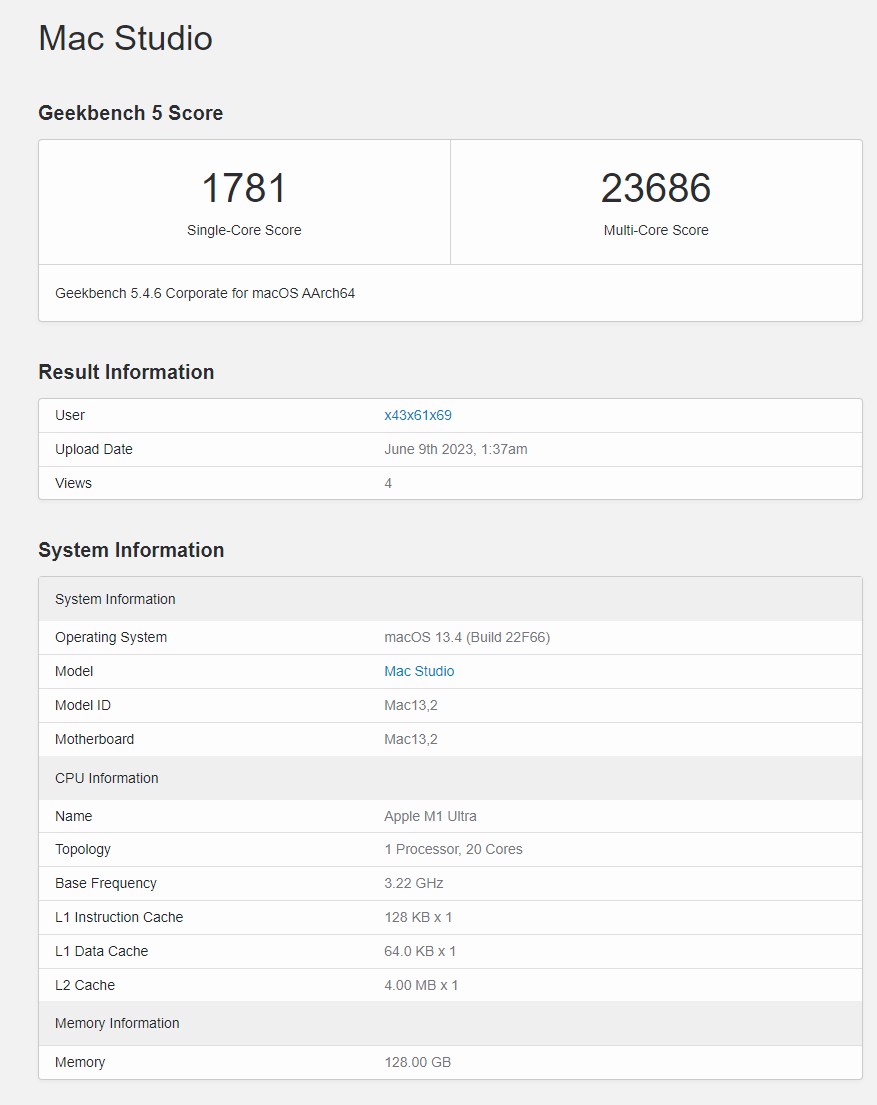
Task: Open user profile link x43x61x69
Action: point(417,415)
